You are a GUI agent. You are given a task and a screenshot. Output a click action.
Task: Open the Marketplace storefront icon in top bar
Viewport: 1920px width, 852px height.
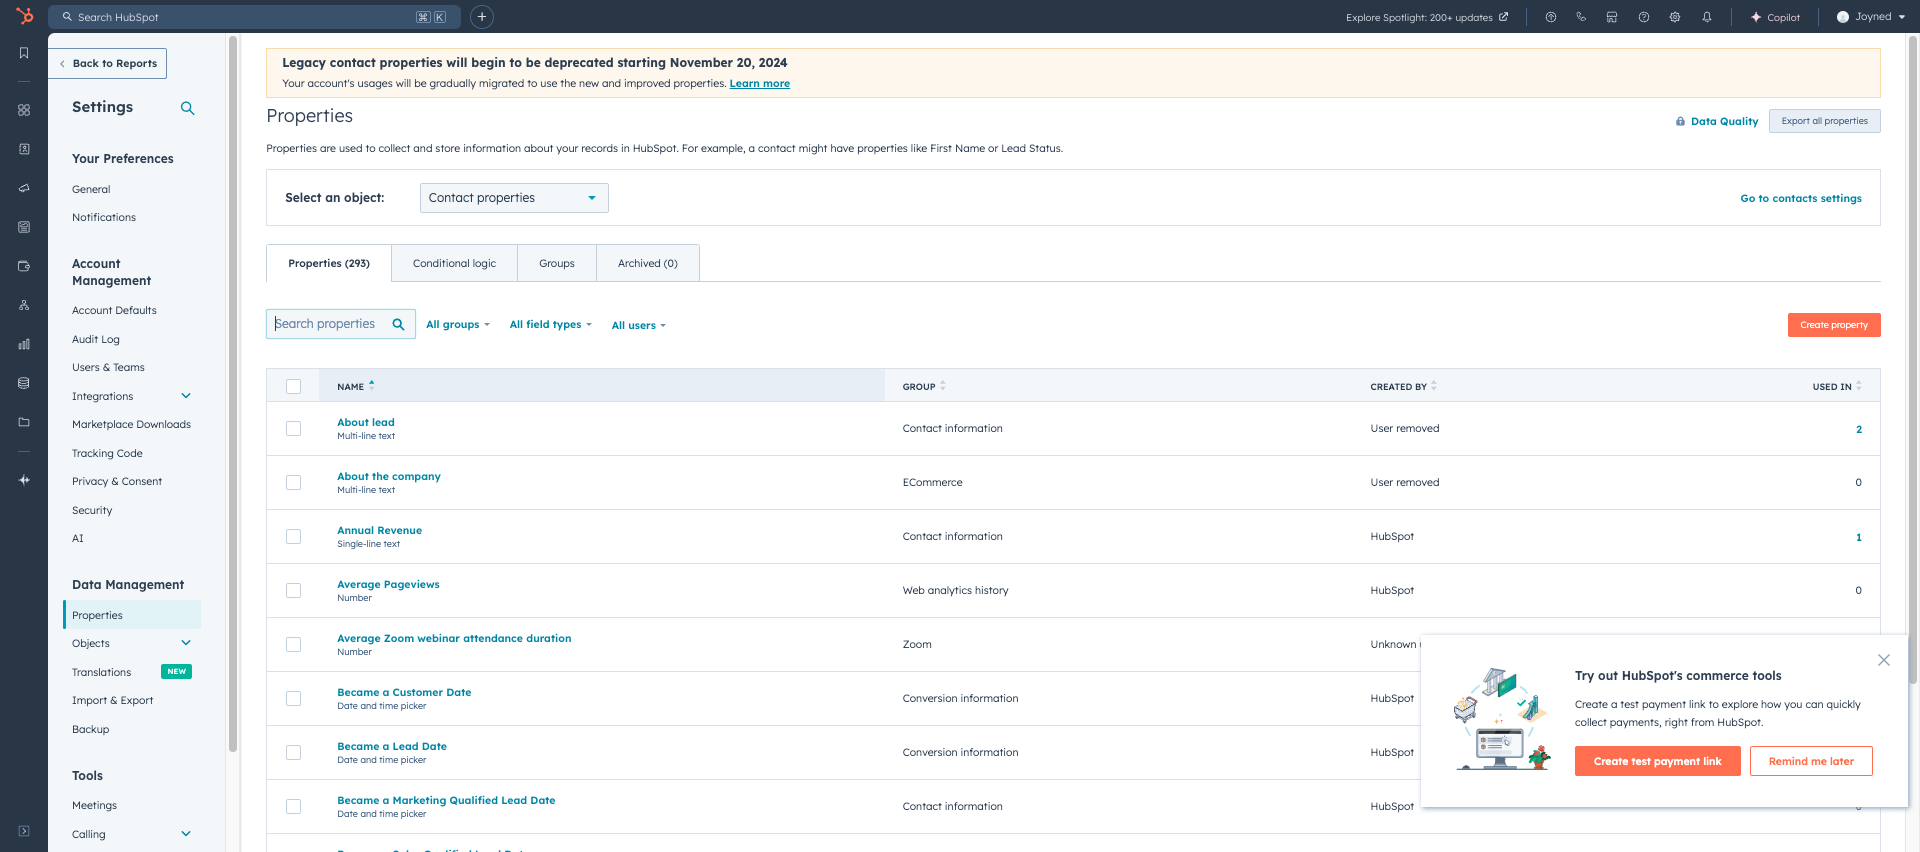click(x=1612, y=17)
